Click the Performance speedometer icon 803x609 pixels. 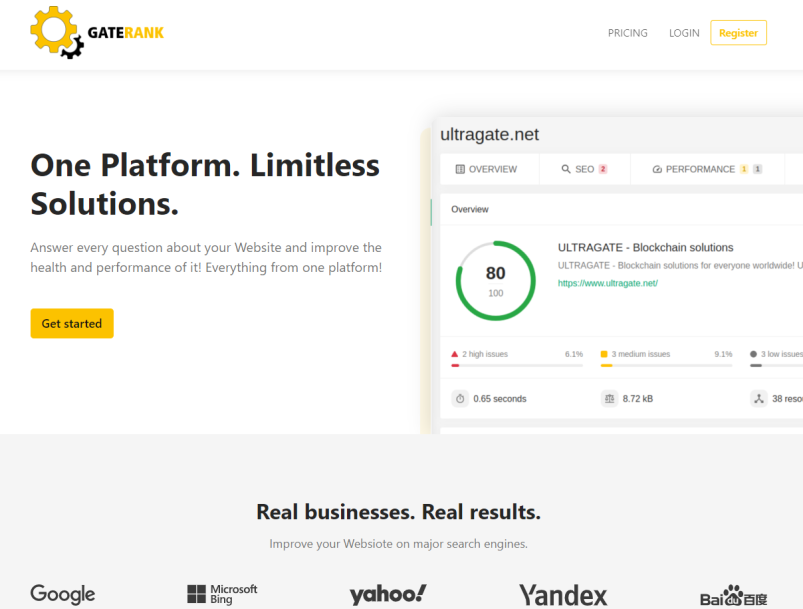click(x=657, y=169)
